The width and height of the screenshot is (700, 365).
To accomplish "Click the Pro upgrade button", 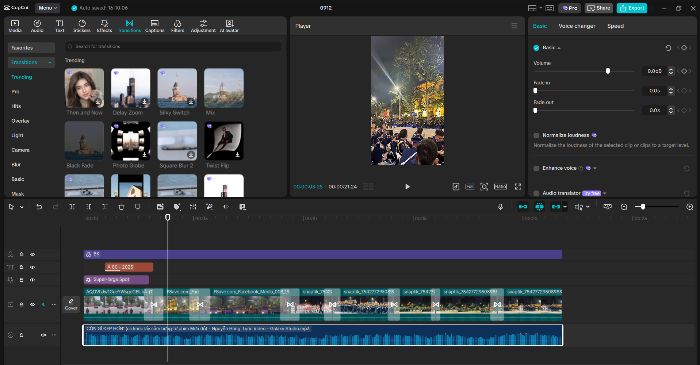I will pos(570,8).
